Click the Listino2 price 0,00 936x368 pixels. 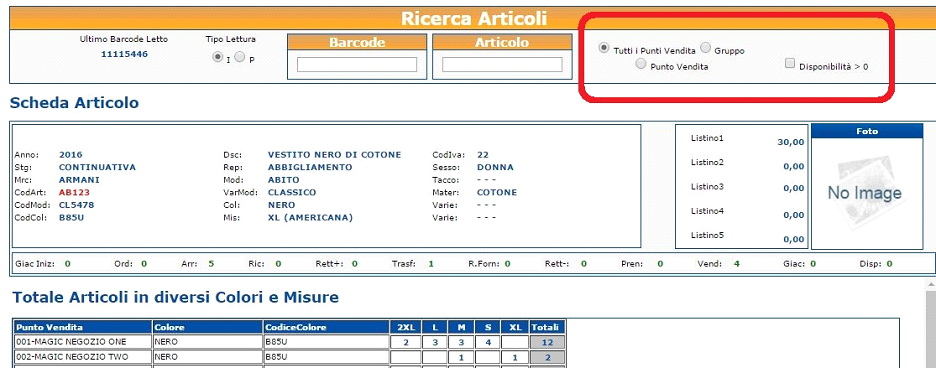pos(794,166)
